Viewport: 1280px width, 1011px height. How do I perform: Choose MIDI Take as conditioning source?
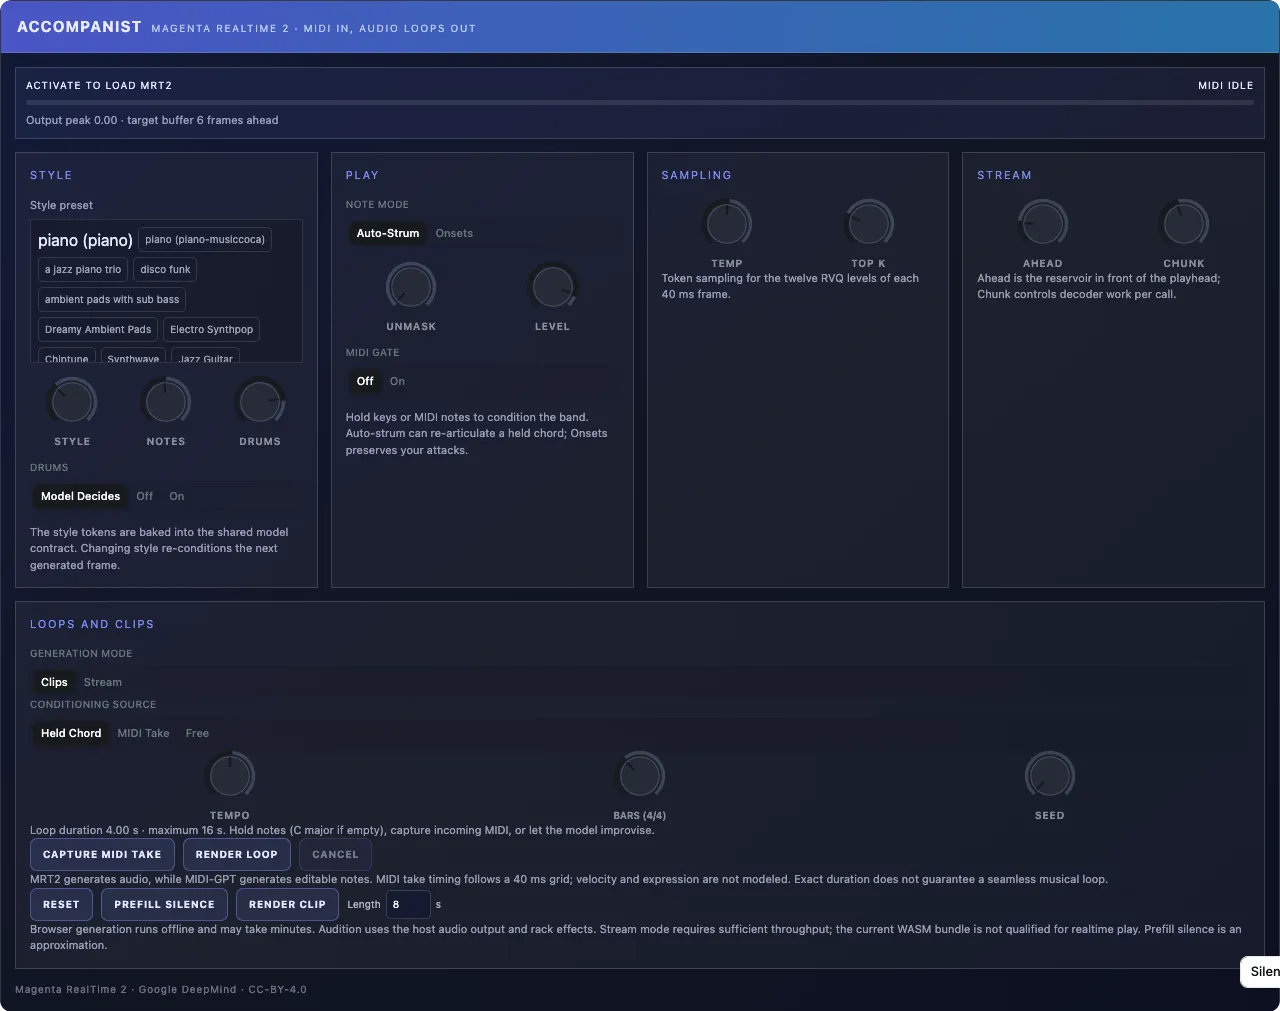coord(143,733)
